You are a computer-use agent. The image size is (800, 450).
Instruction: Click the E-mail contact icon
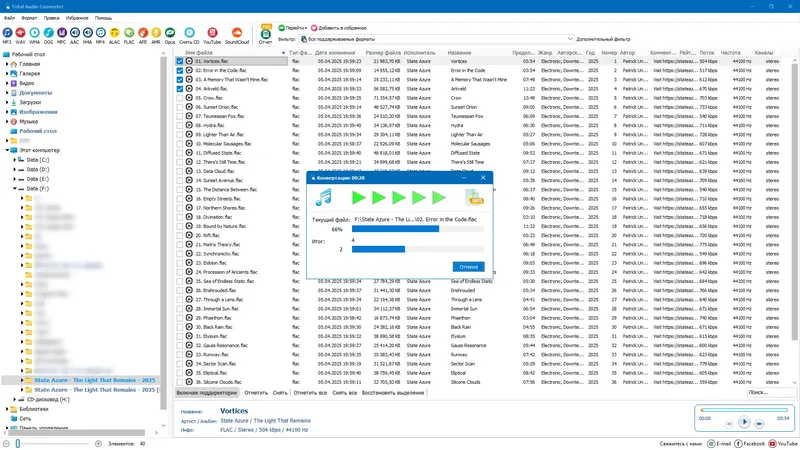point(711,443)
